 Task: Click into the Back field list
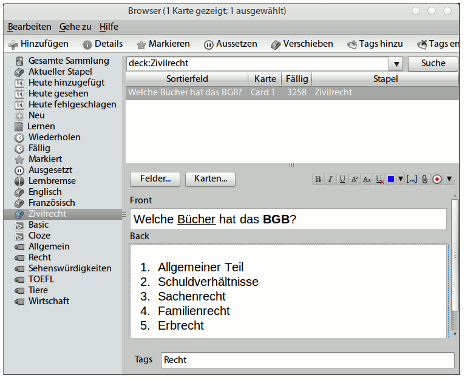288,292
